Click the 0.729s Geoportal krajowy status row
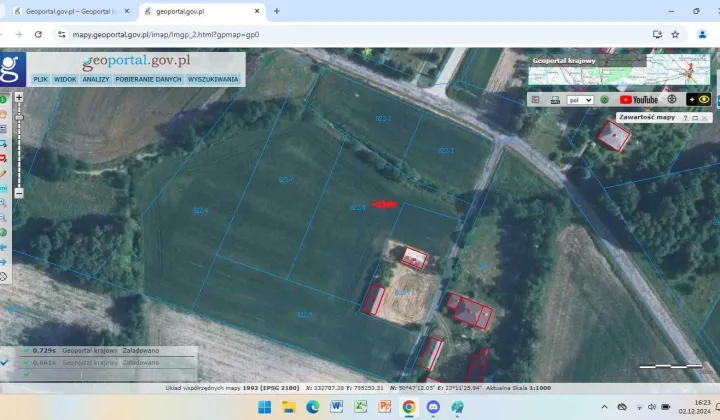Screen dimensions: 720x420 point(108,351)
